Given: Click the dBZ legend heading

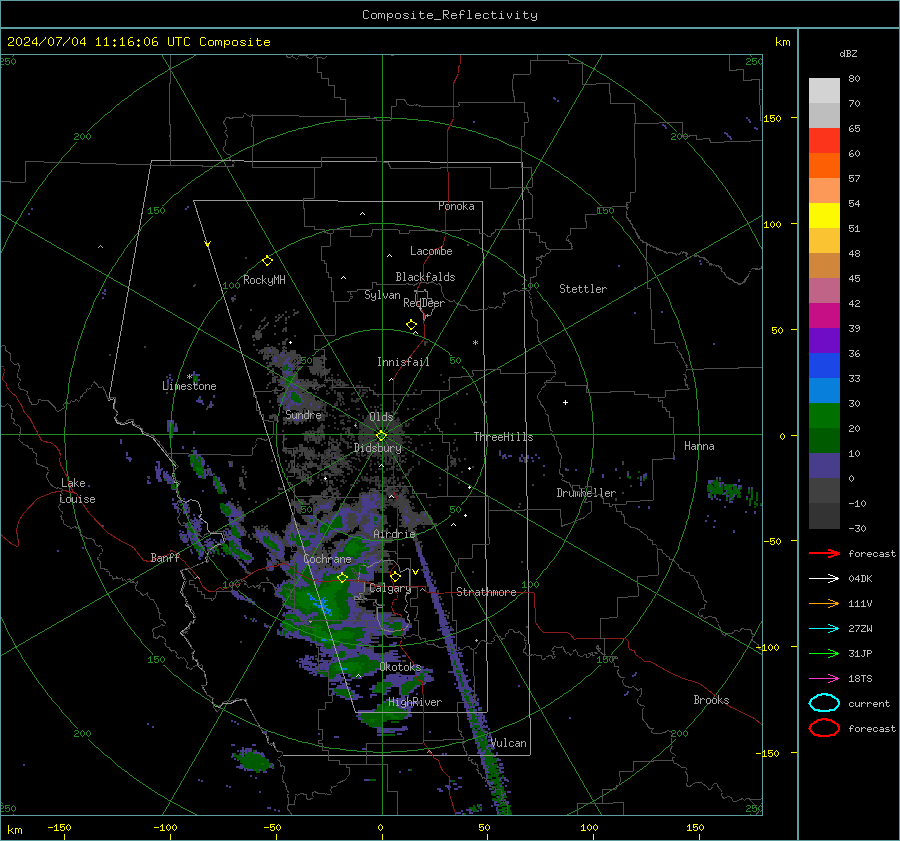Looking at the screenshot, I should [848, 53].
